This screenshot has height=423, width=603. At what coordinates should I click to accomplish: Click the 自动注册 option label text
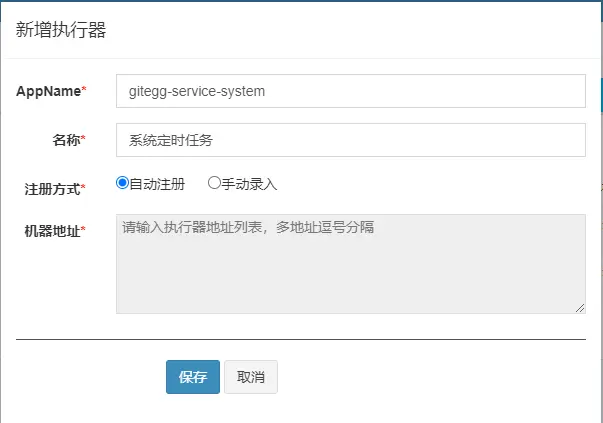click(157, 184)
